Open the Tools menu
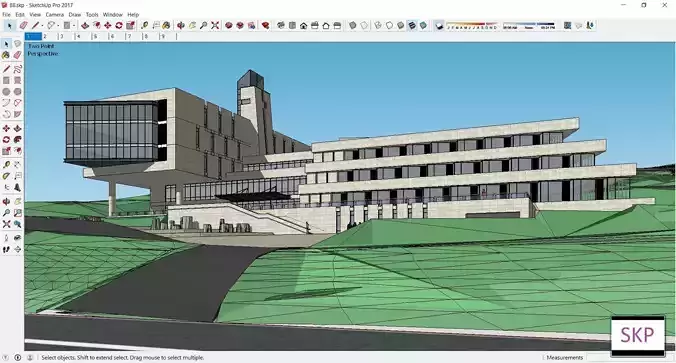 (x=92, y=14)
